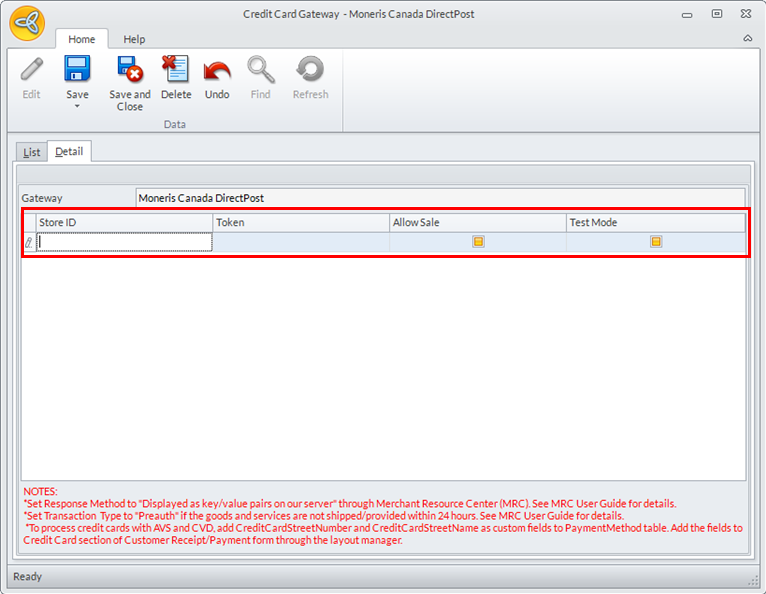The height and width of the screenshot is (594, 766).
Task: Click the Save floppy disk icon
Action: (x=77, y=68)
